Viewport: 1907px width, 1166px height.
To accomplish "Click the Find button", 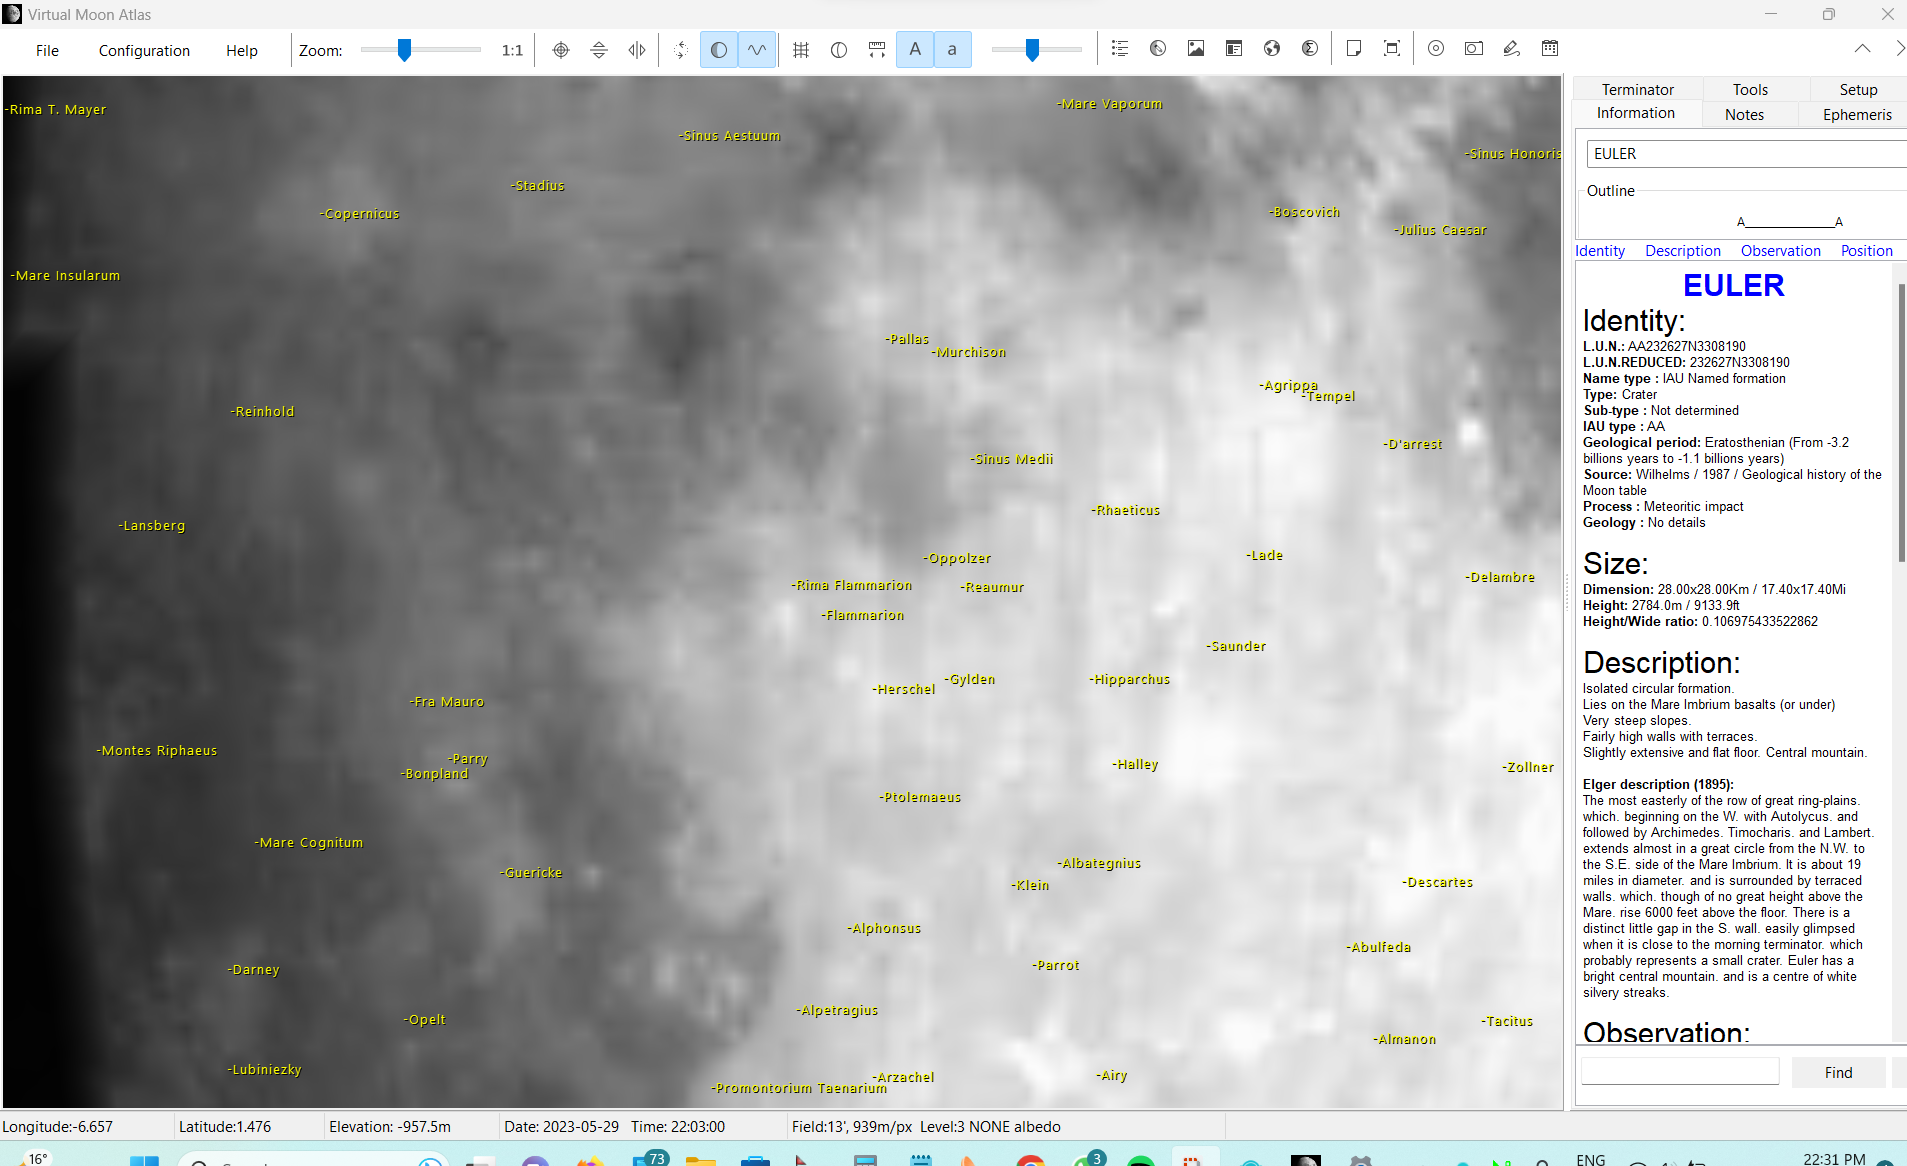I will 1838,1072.
